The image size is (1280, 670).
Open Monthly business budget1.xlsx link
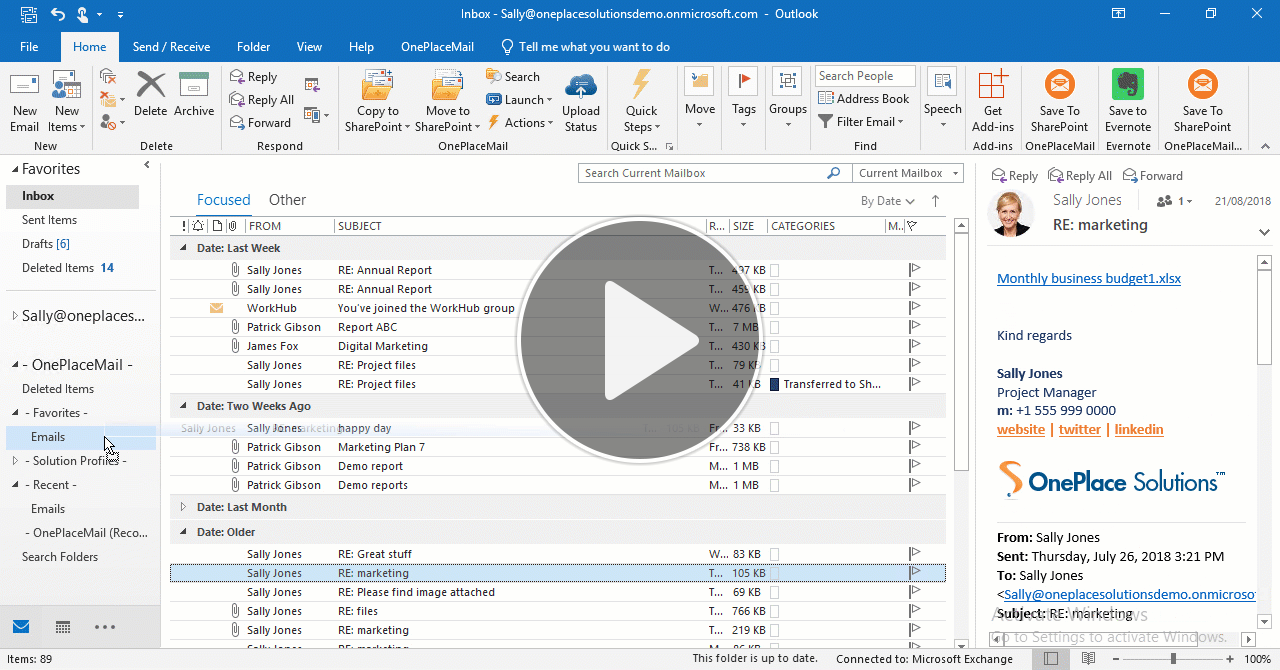pyautogui.click(x=1089, y=279)
